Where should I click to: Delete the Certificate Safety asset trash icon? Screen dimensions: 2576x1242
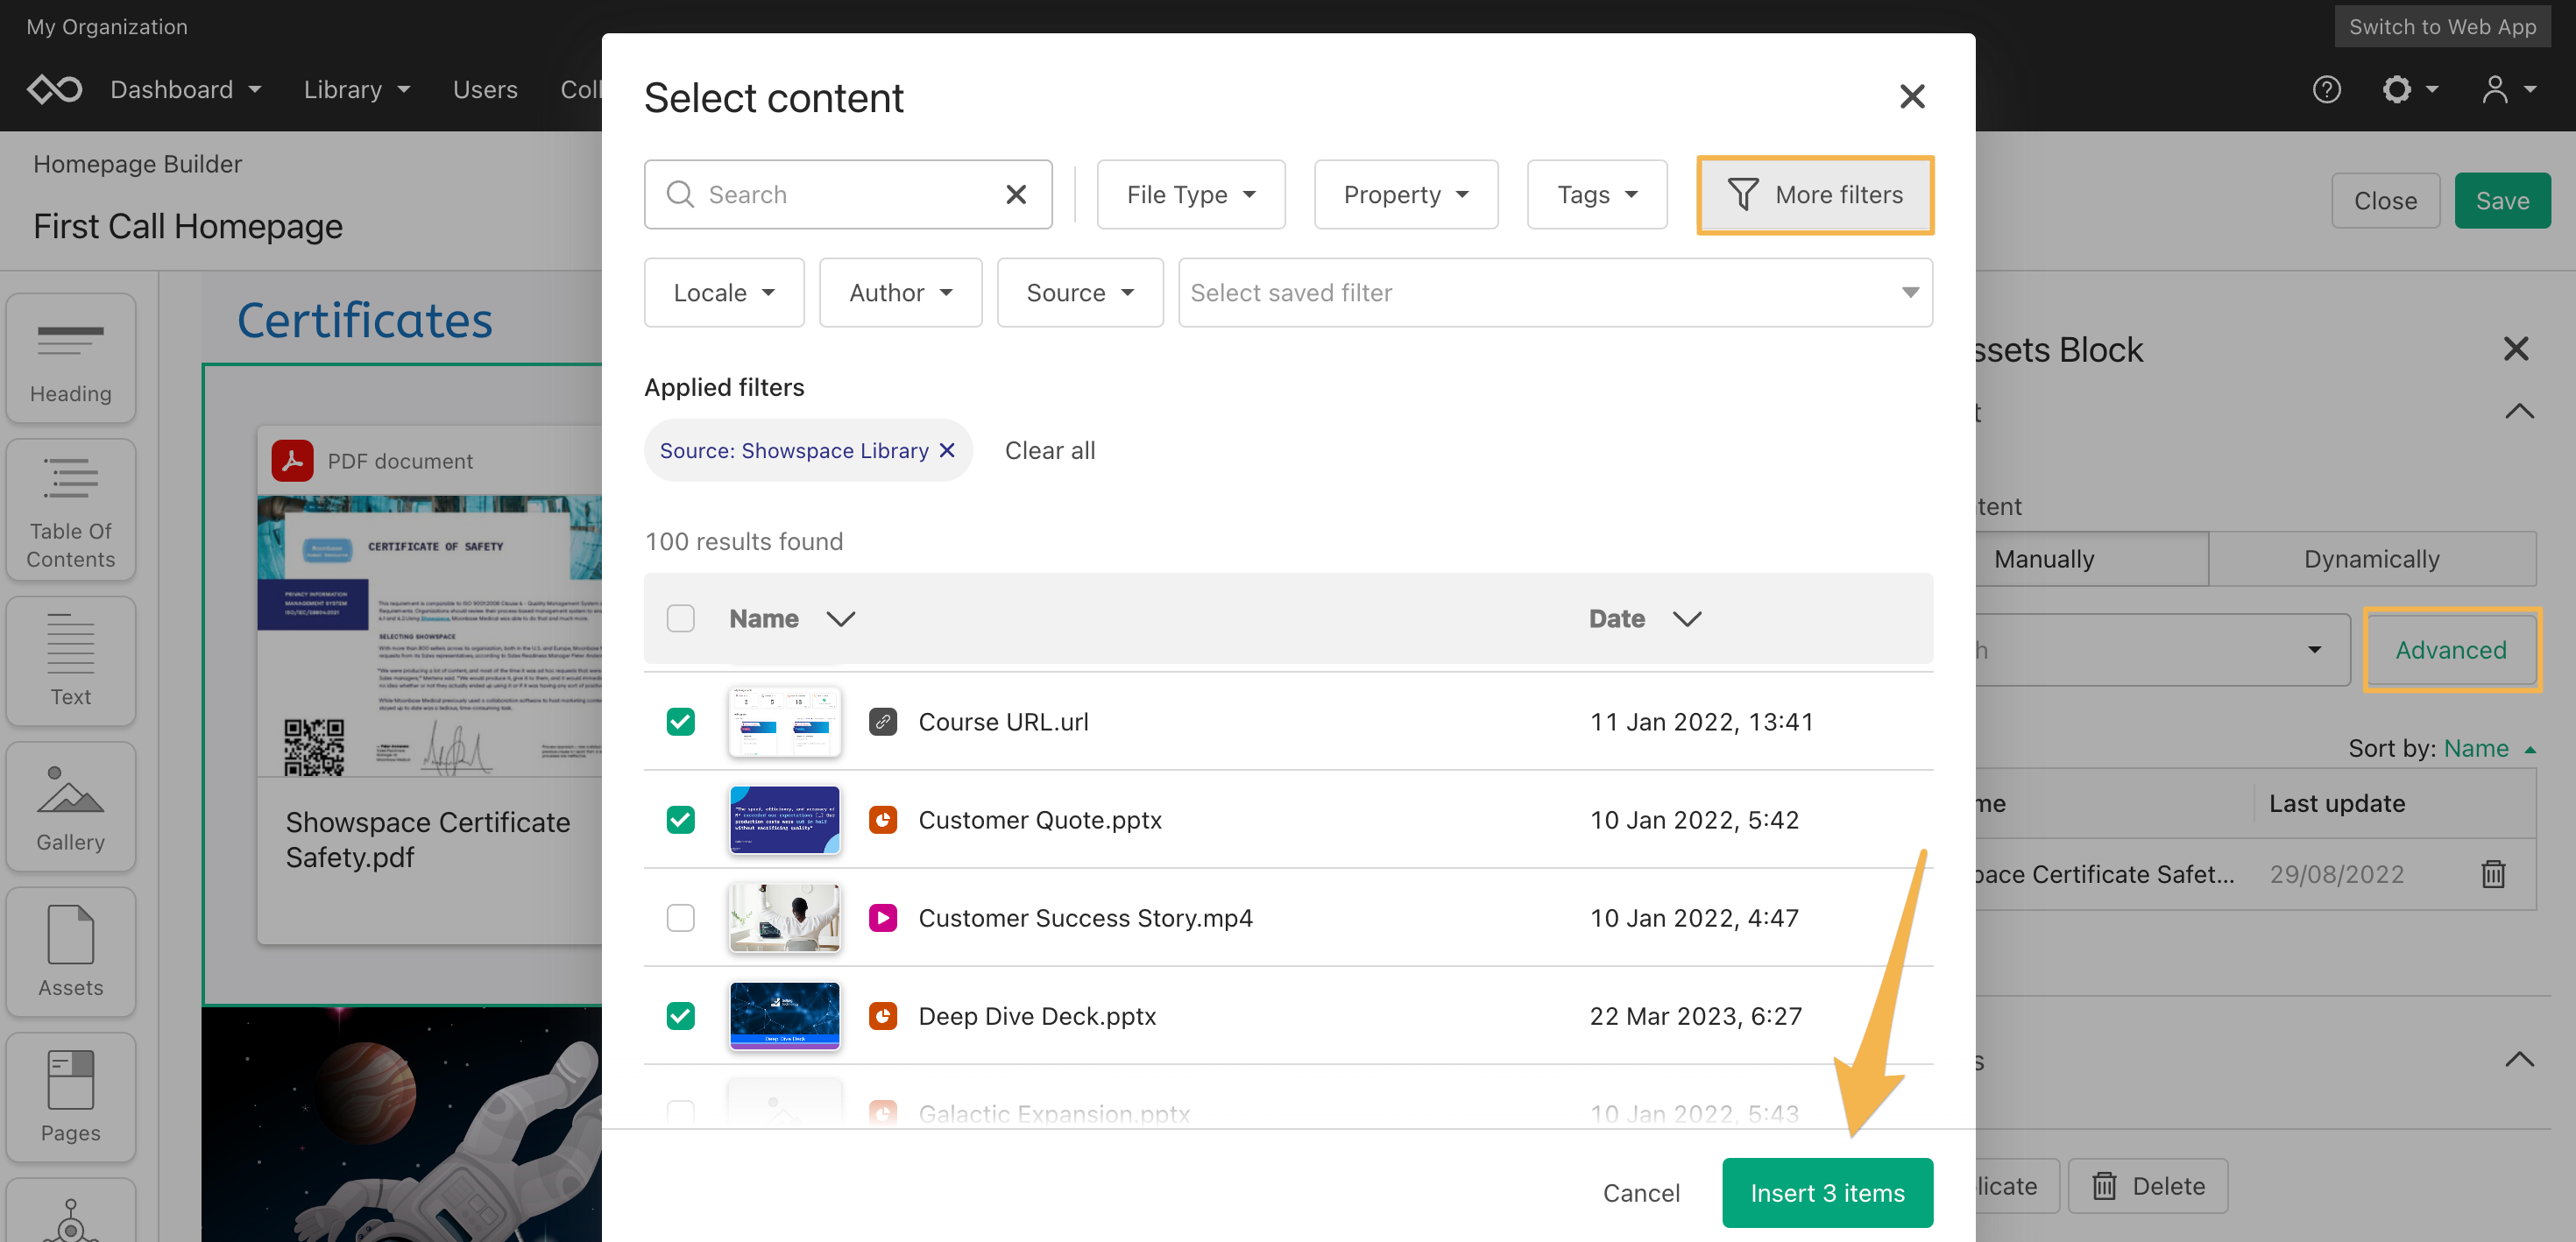pyautogui.click(x=2493, y=873)
